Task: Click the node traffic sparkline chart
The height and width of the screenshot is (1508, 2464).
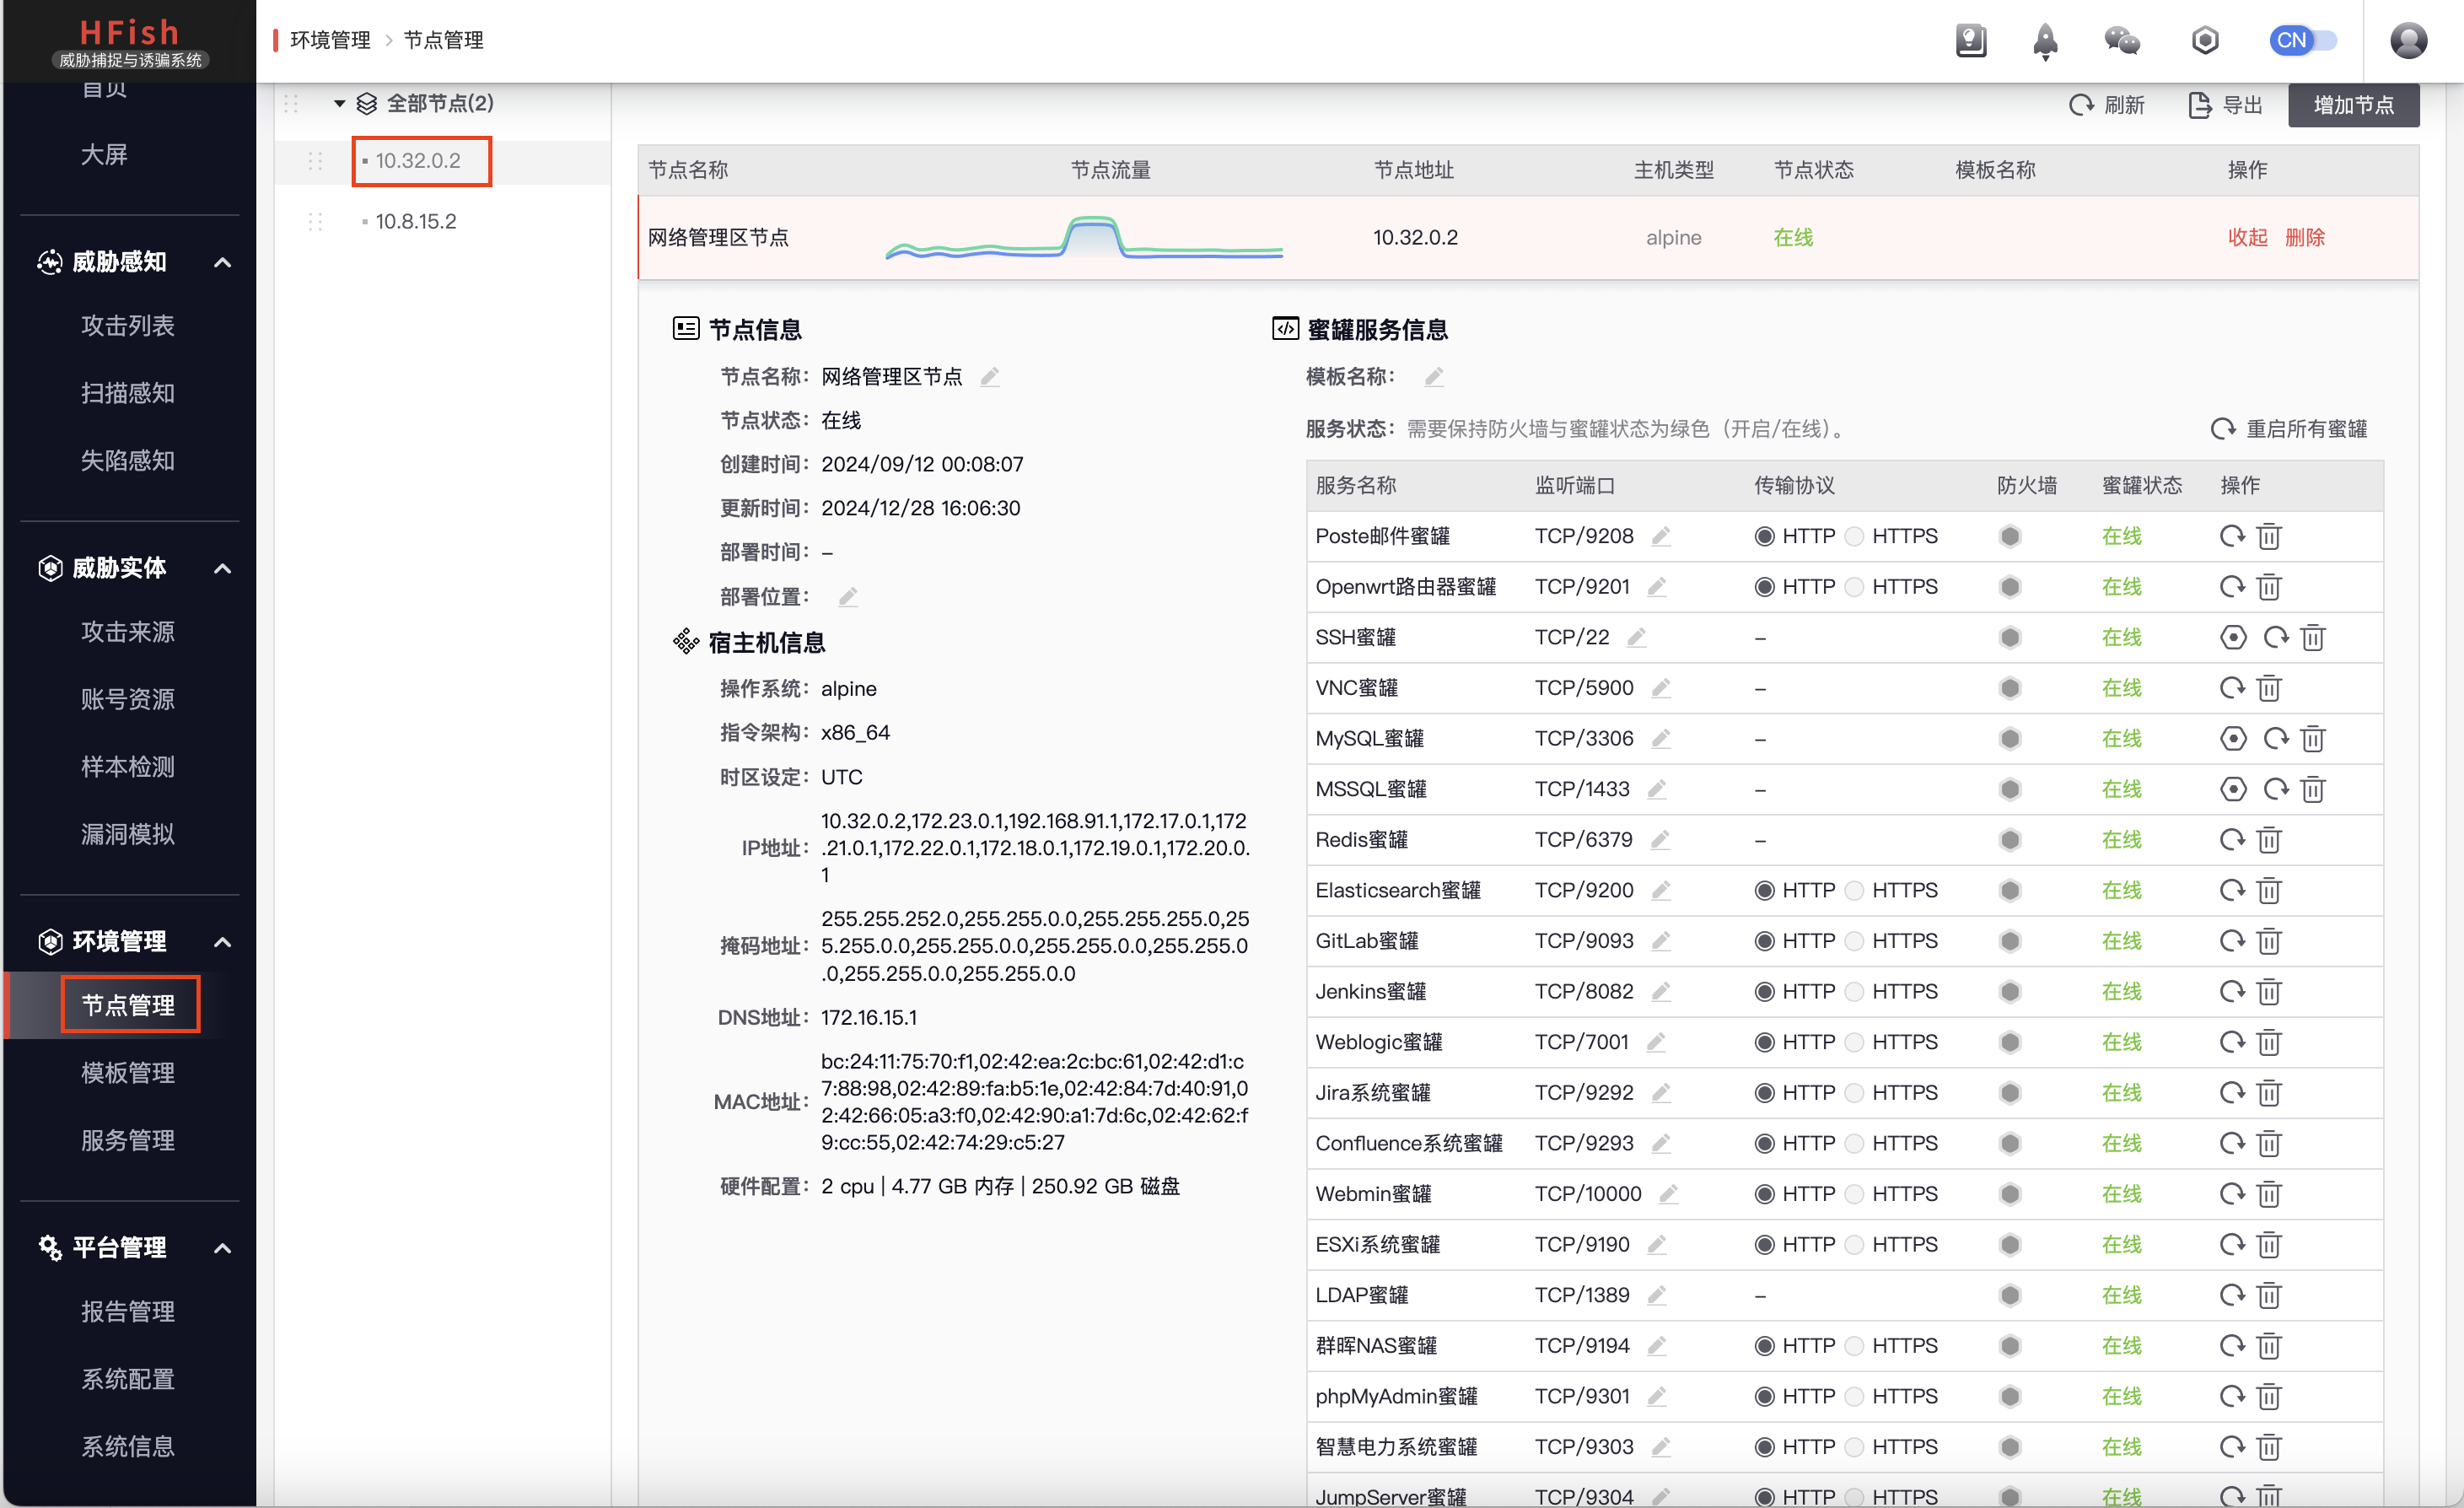Action: coord(1084,238)
